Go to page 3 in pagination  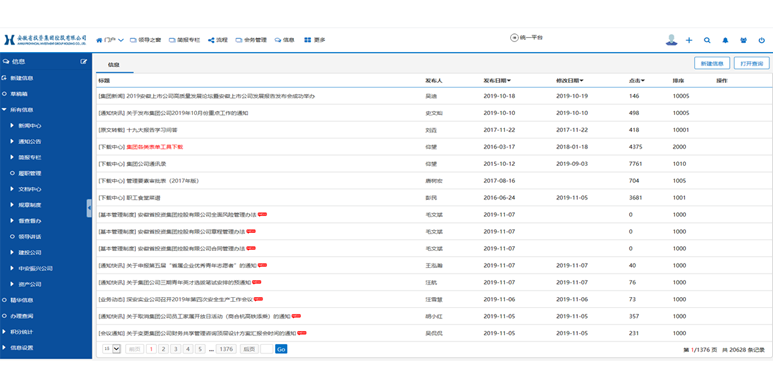coord(176,349)
